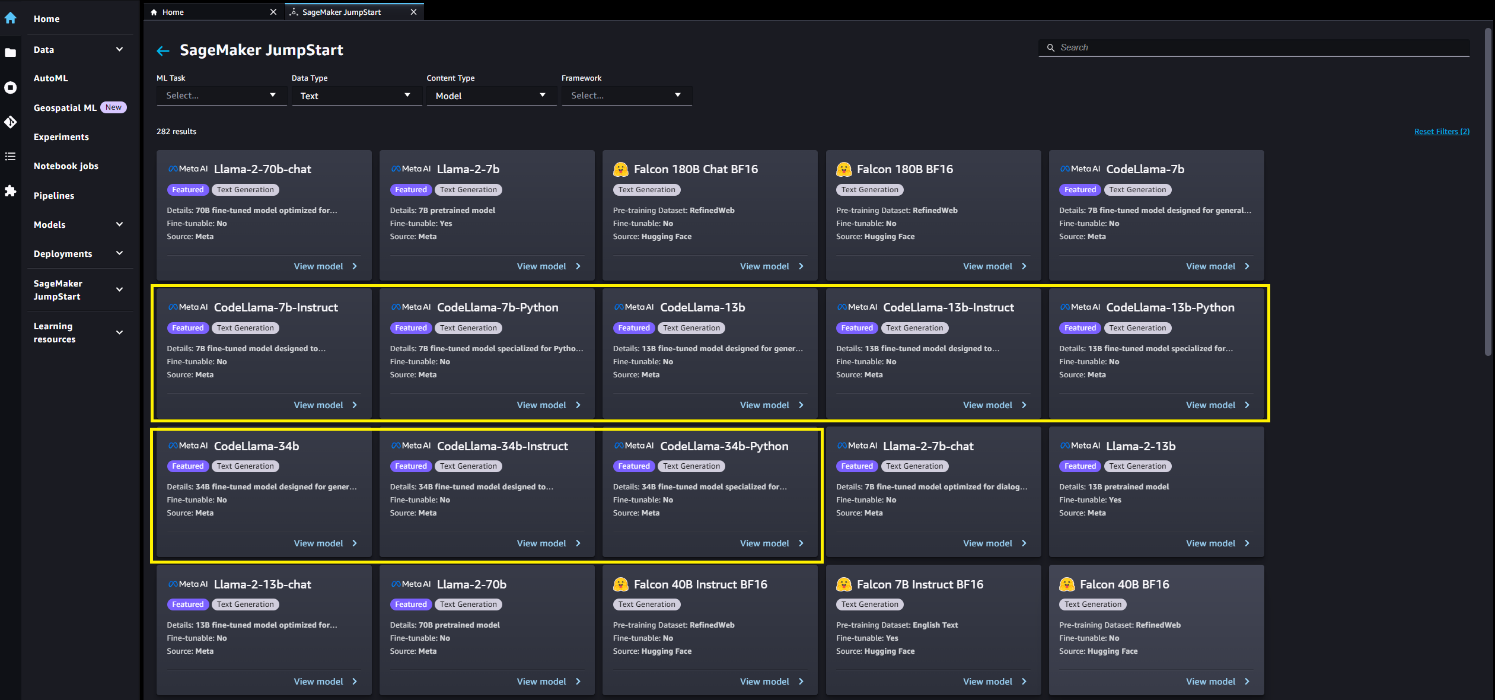
Task: Click the 282 results text
Action: coord(177,131)
